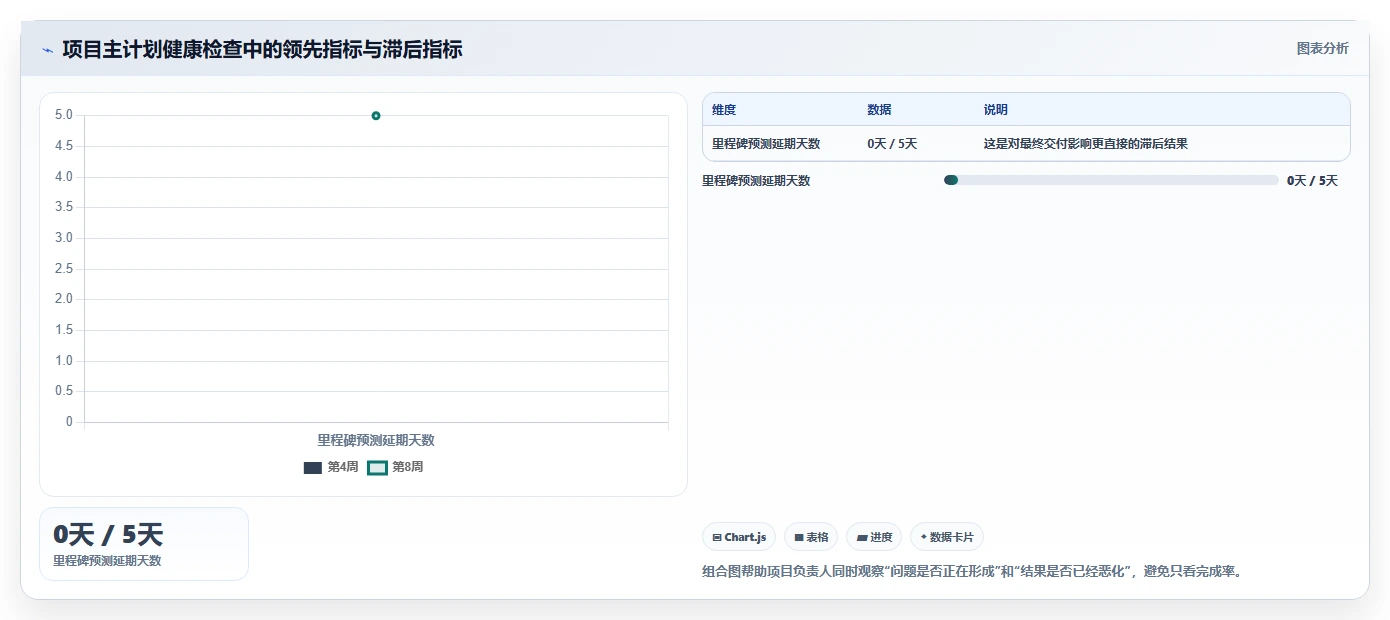This screenshot has width=1390, height=620.
Task: Click the data point at value 5.0
Action: click(376, 116)
